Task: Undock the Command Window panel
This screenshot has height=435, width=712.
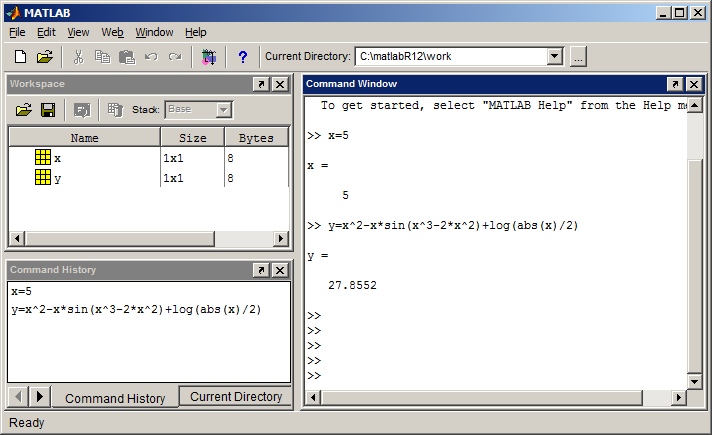Action: [x=675, y=84]
